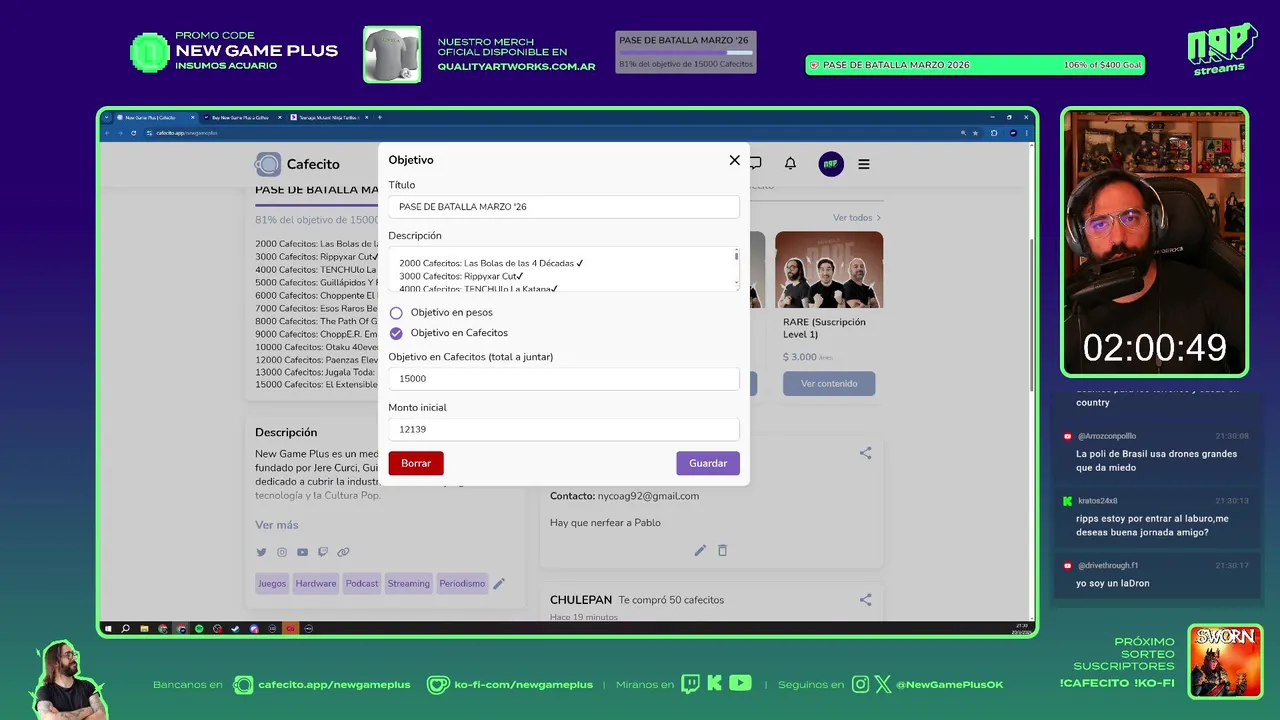Click the Objetivo en Cafecitos 15000 field
This screenshot has height=720, width=1280.
564,379
